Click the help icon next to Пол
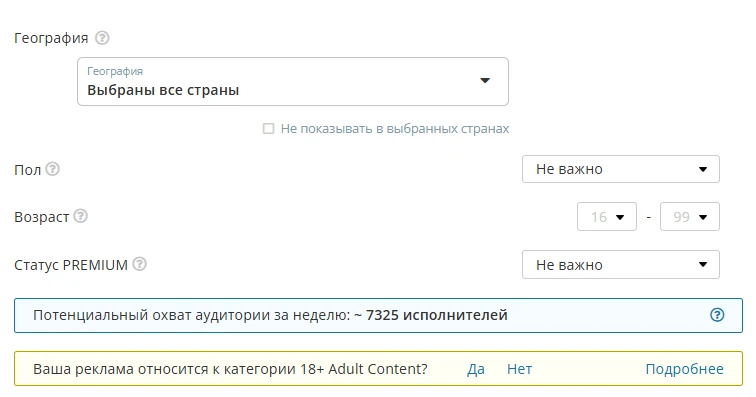 53,169
